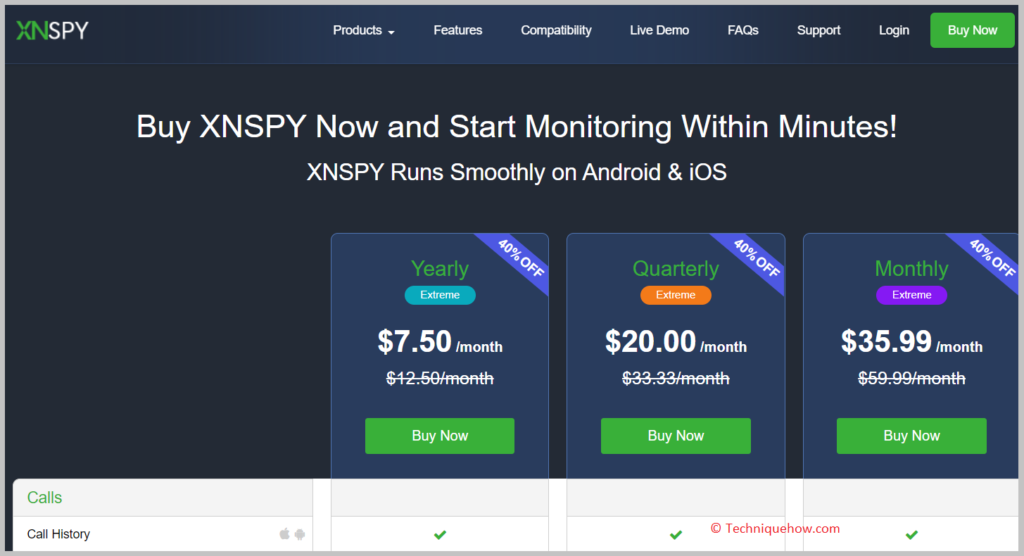Image resolution: width=1024 pixels, height=556 pixels.
Task: Click the Login link
Action: 893,30
